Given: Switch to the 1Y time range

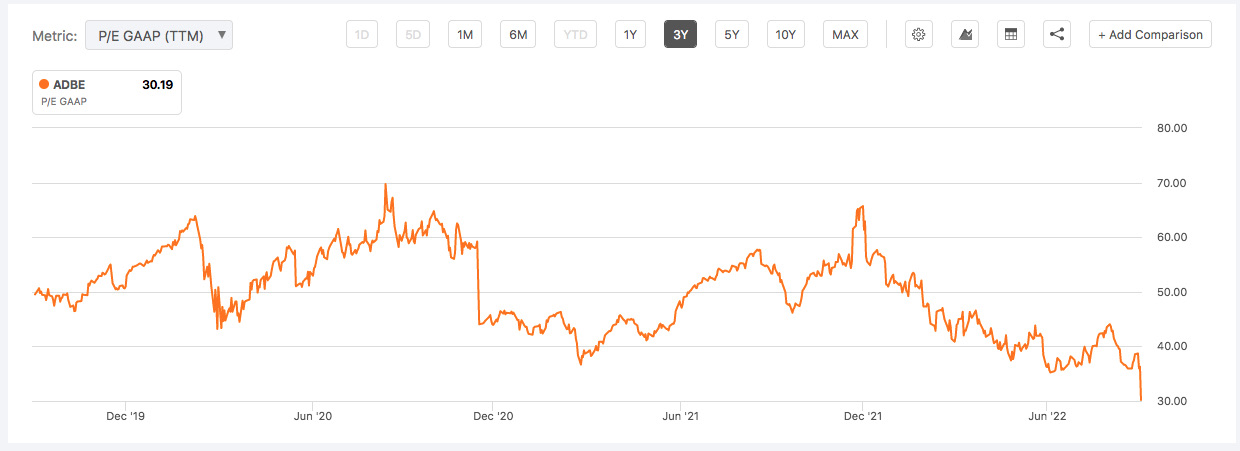Looking at the screenshot, I should (x=630, y=35).
